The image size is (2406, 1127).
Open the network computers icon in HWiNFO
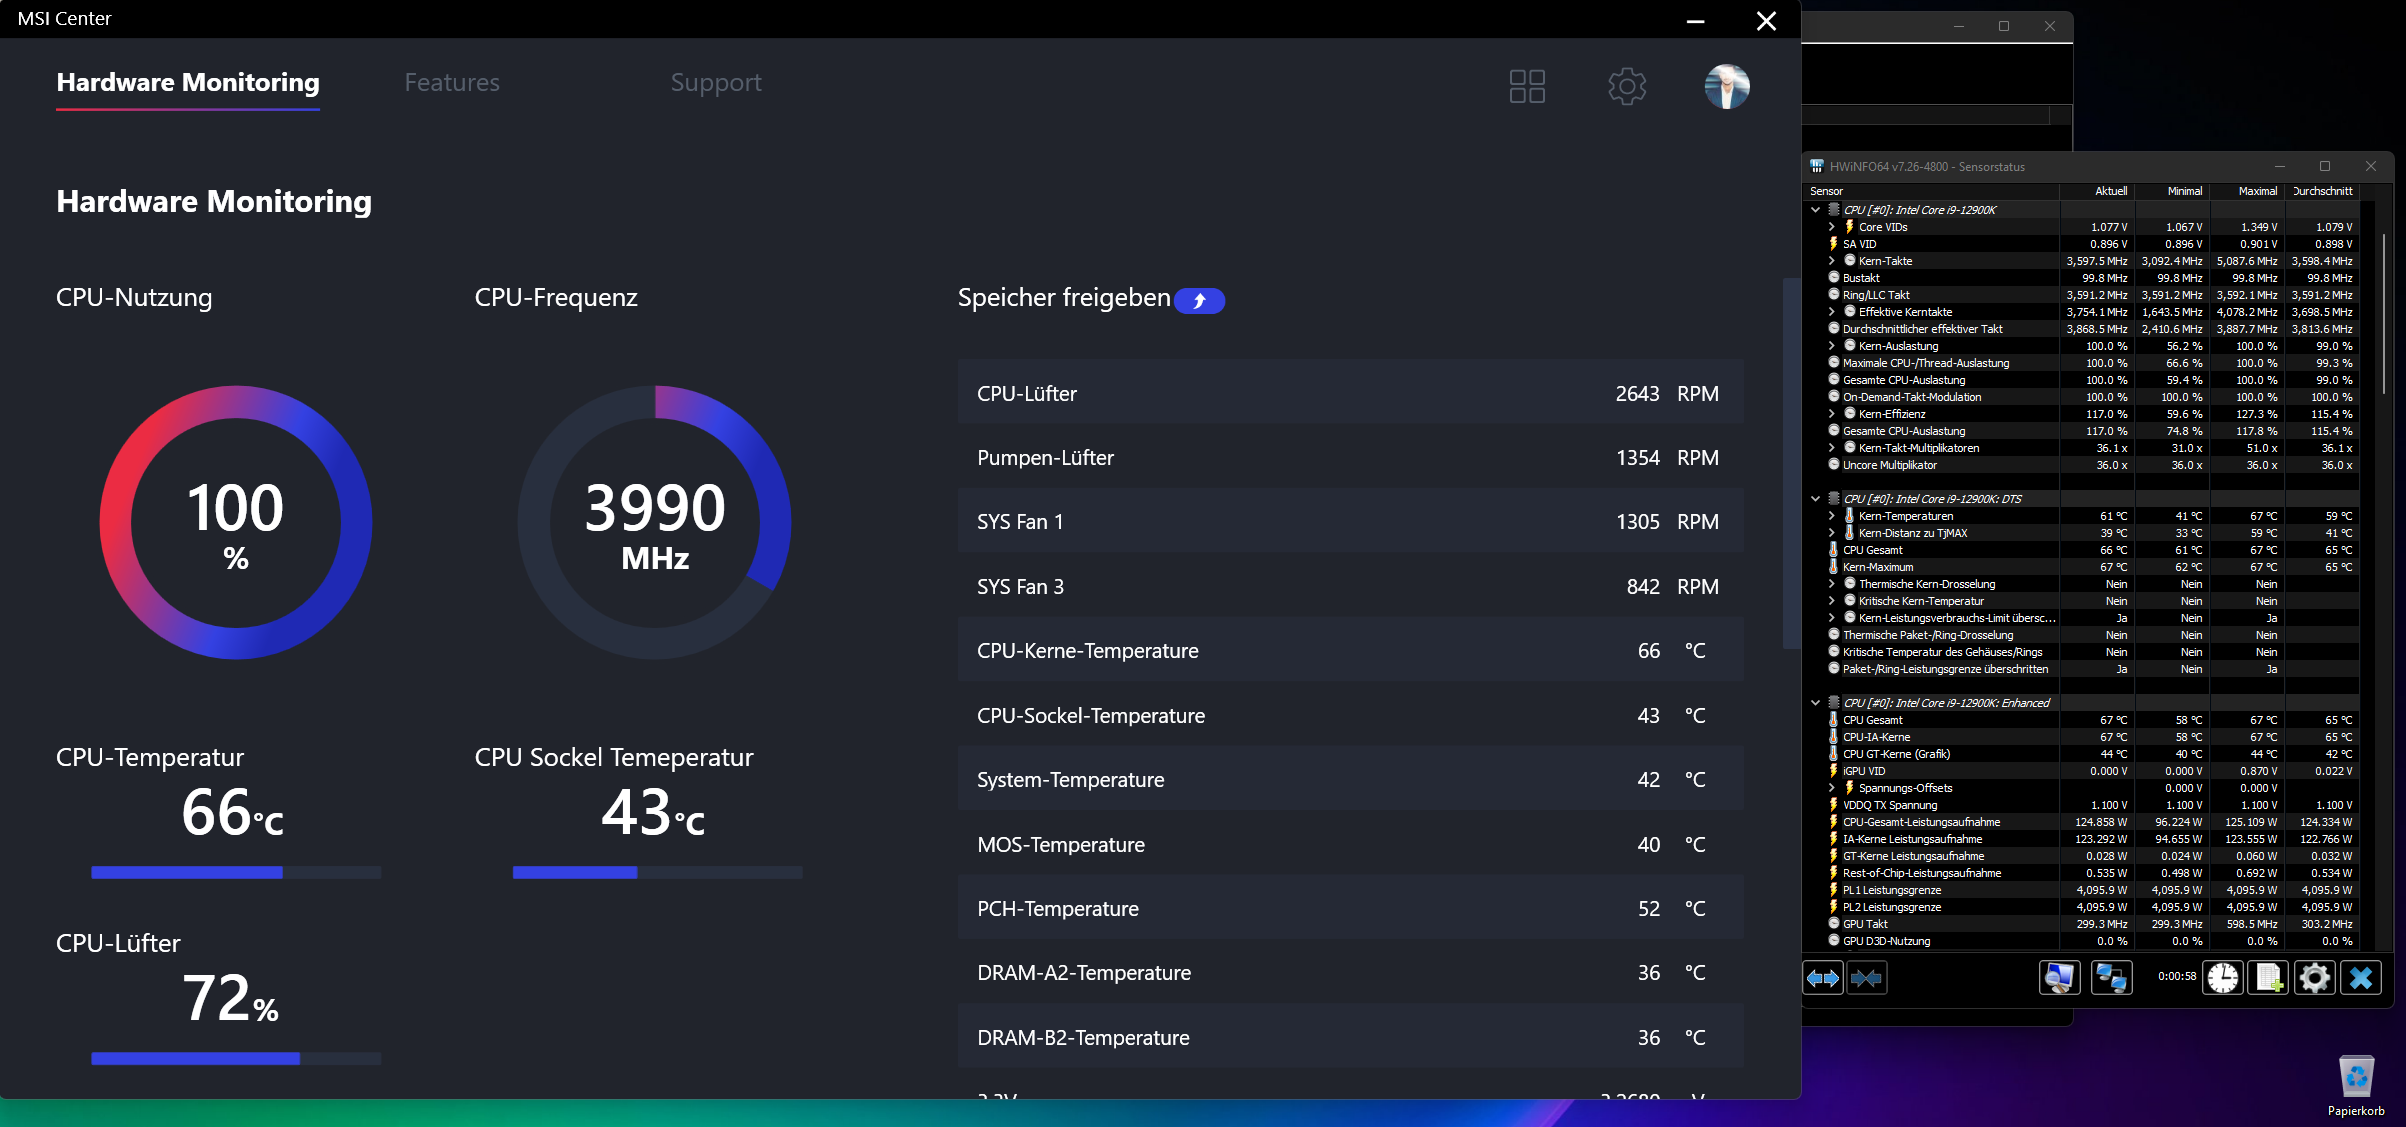(x=2111, y=978)
